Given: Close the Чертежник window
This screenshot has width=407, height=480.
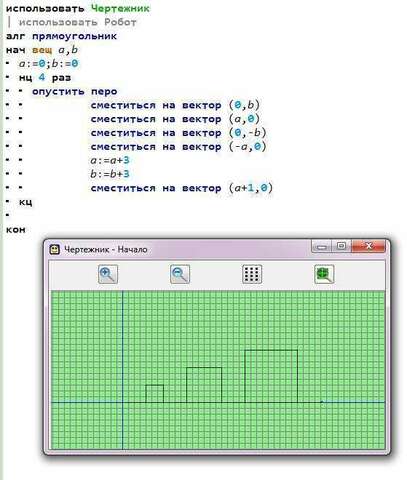Looking at the screenshot, I should point(368,246).
